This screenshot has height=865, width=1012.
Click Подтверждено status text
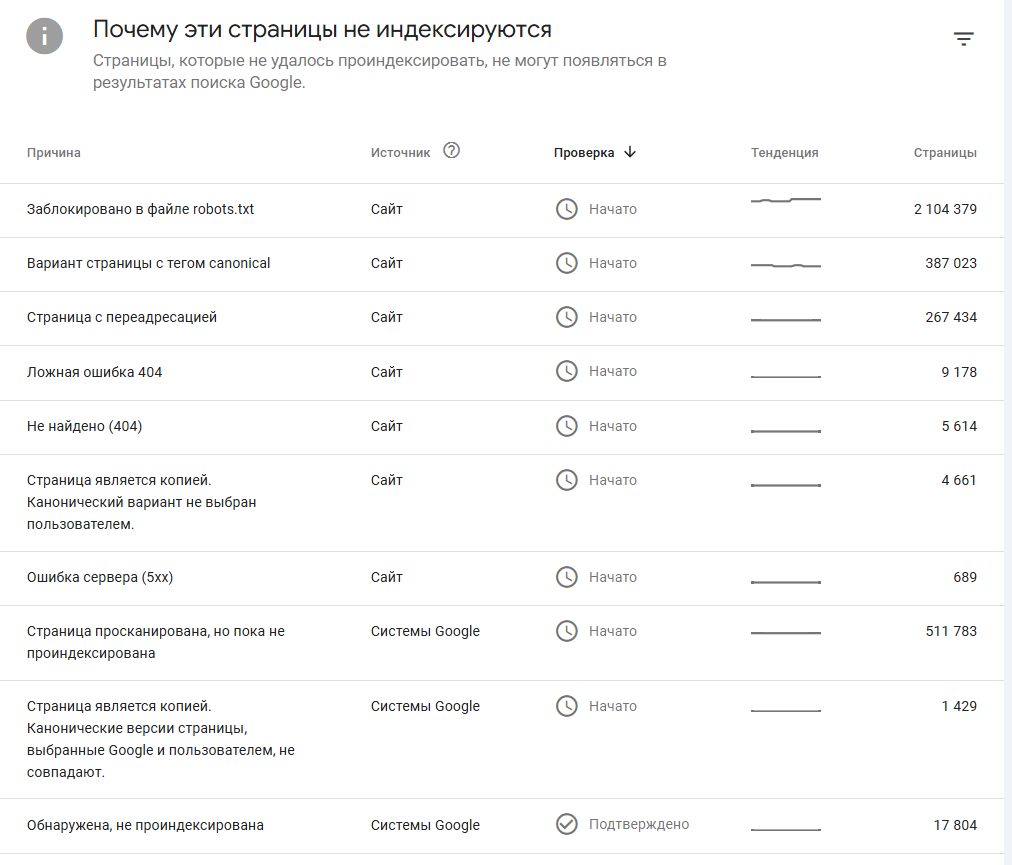coord(639,824)
